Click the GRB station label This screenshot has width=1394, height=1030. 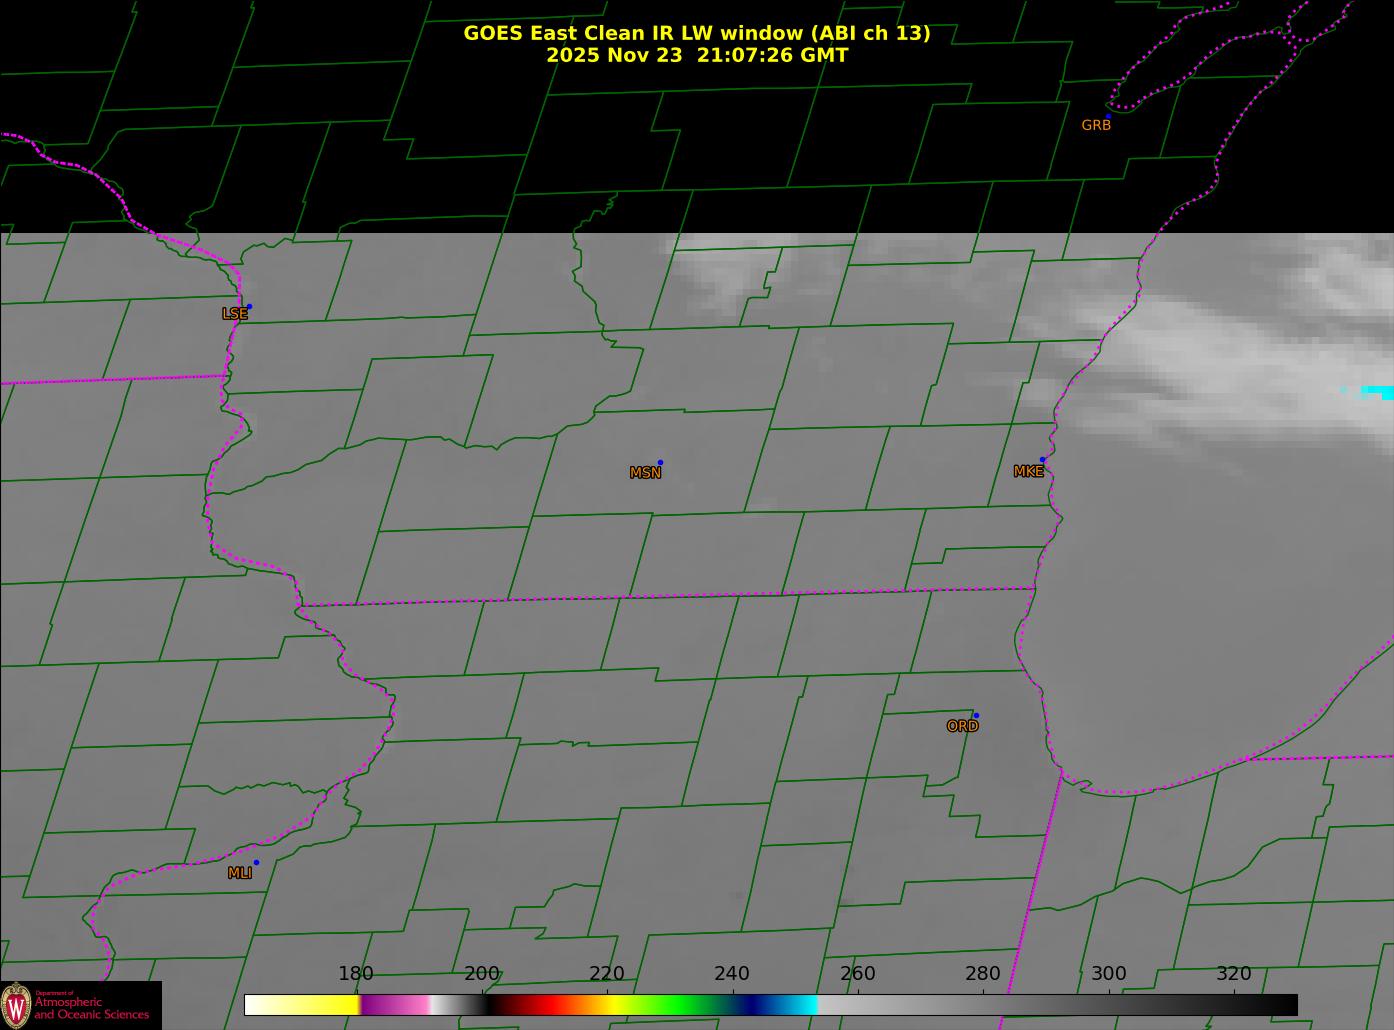pyautogui.click(x=1096, y=126)
